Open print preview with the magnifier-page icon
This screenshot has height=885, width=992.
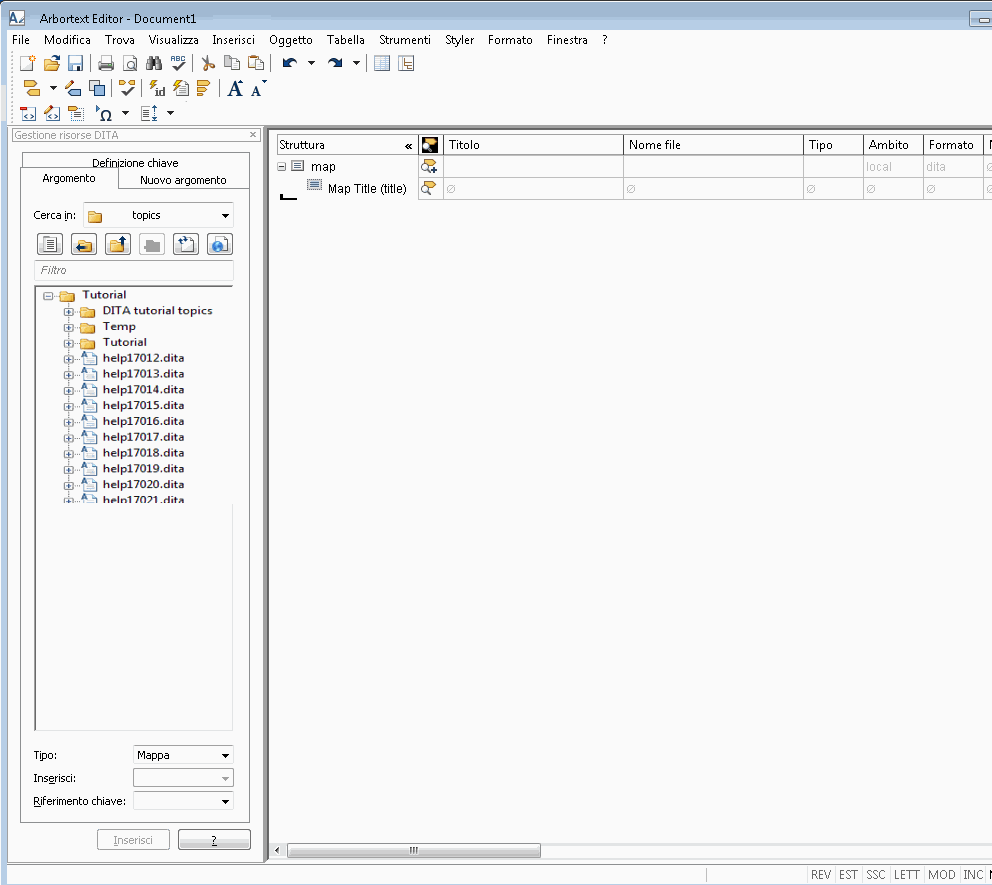pyautogui.click(x=130, y=63)
